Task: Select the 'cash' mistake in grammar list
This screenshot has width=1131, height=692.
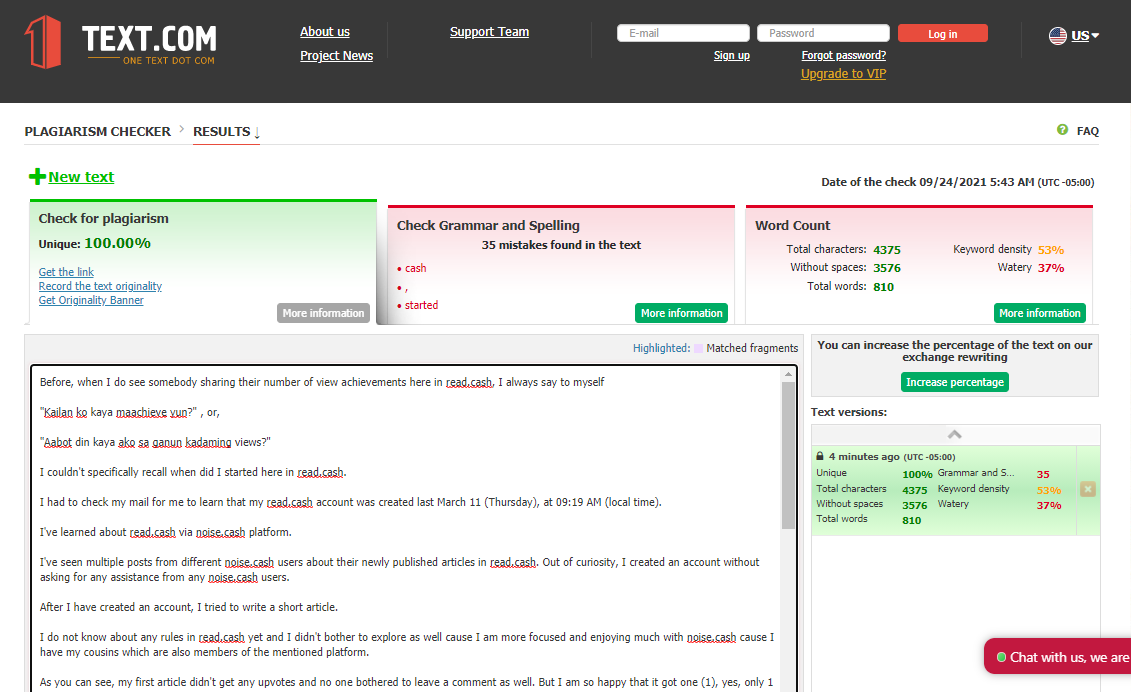Action: [415, 268]
